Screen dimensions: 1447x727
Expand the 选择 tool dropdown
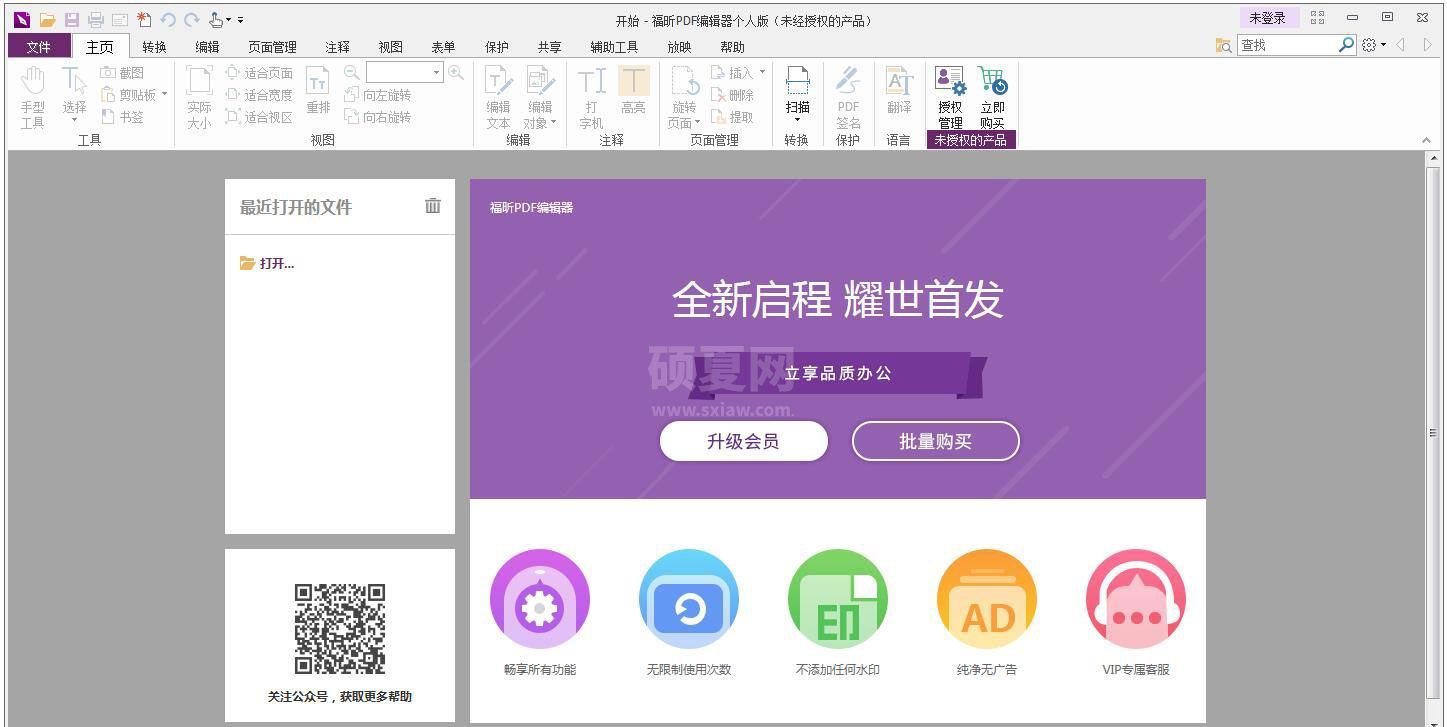tap(74, 121)
